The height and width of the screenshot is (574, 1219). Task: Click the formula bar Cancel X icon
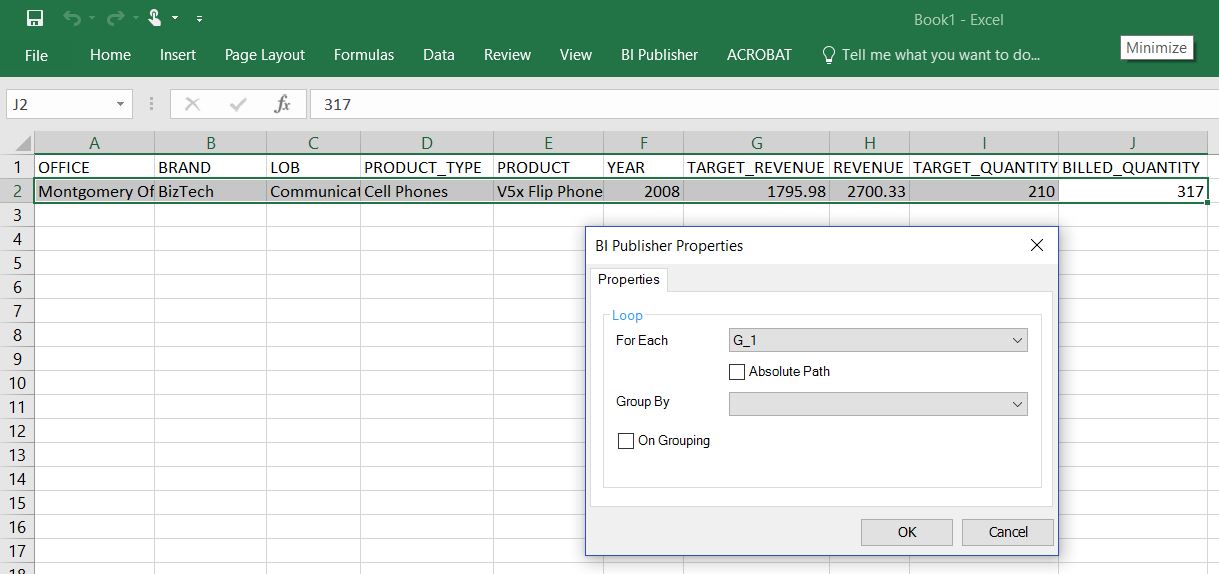pos(193,104)
